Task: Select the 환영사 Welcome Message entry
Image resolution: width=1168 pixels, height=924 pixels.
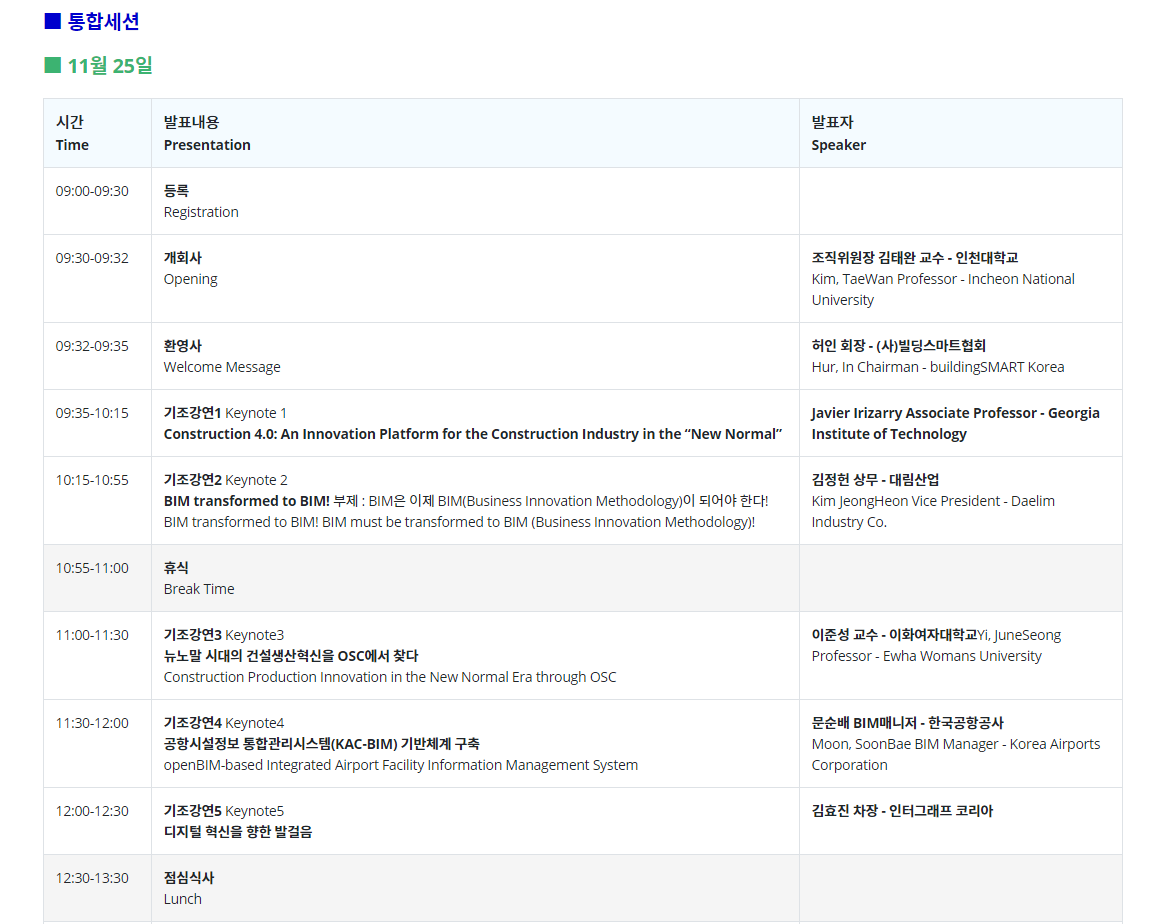Action: tap(222, 356)
